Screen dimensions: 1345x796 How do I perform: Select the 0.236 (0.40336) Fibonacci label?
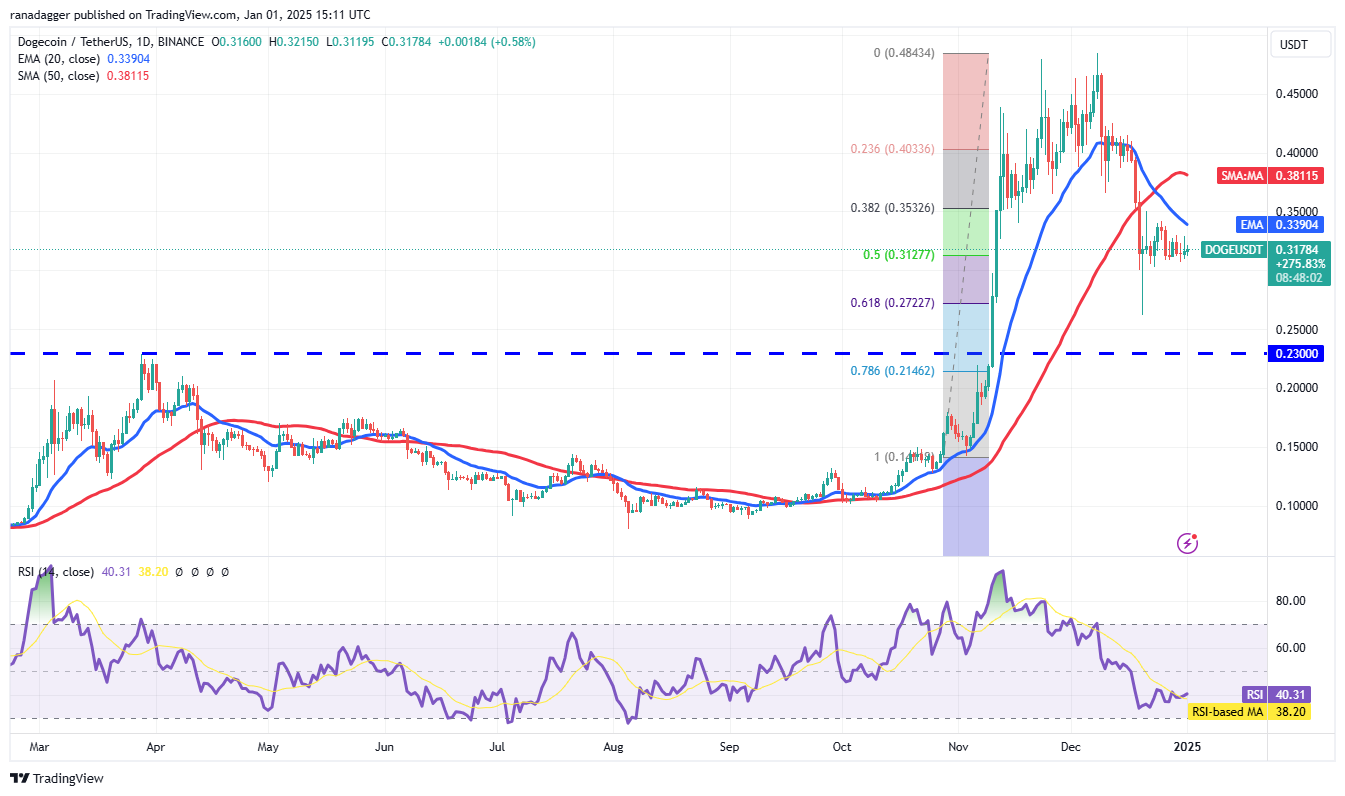tap(892, 149)
